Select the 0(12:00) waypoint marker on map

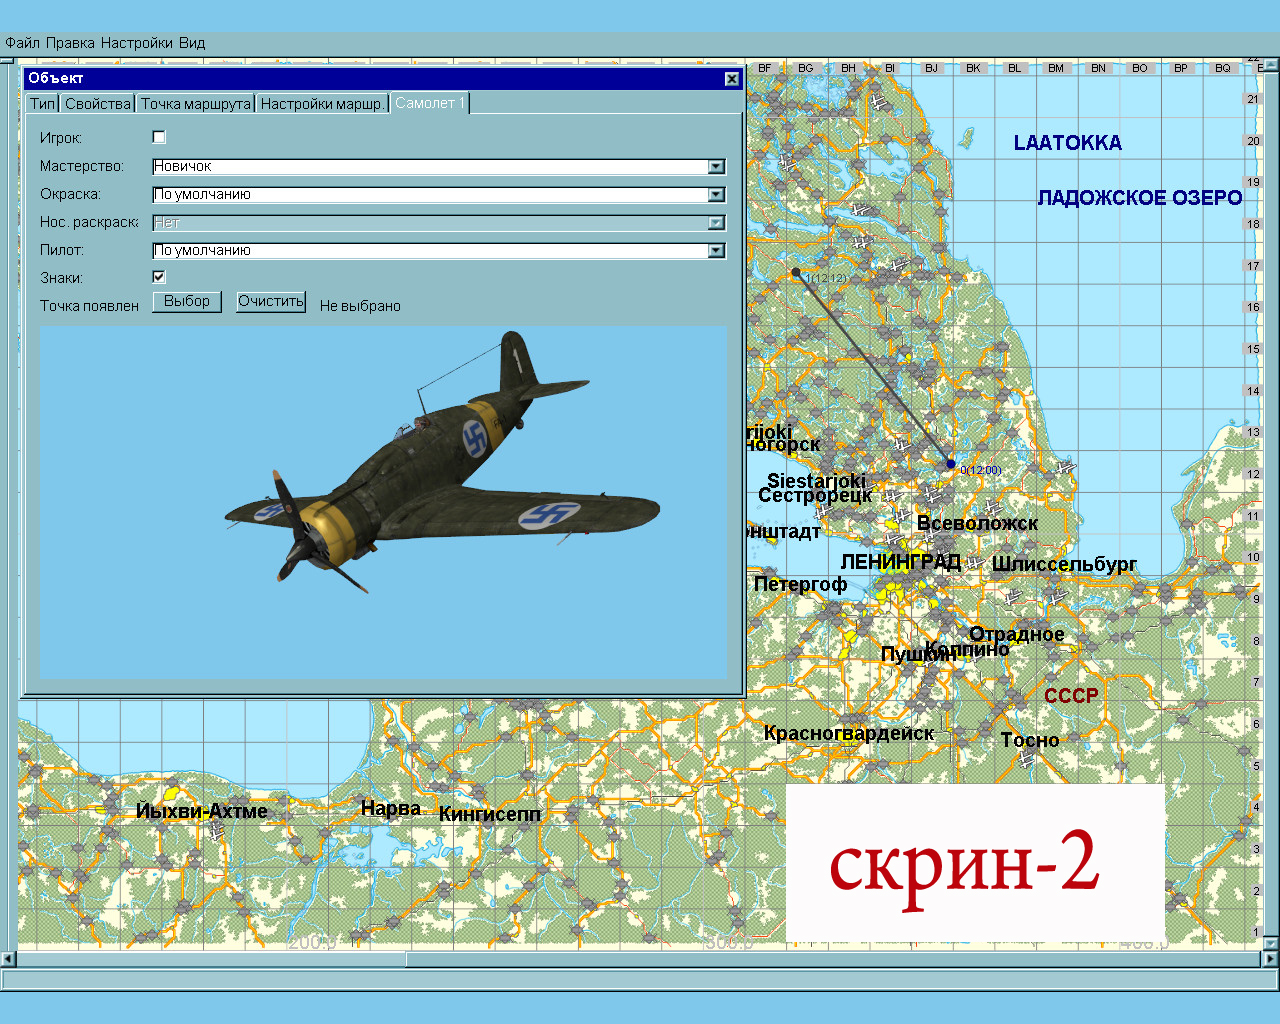coord(951,464)
